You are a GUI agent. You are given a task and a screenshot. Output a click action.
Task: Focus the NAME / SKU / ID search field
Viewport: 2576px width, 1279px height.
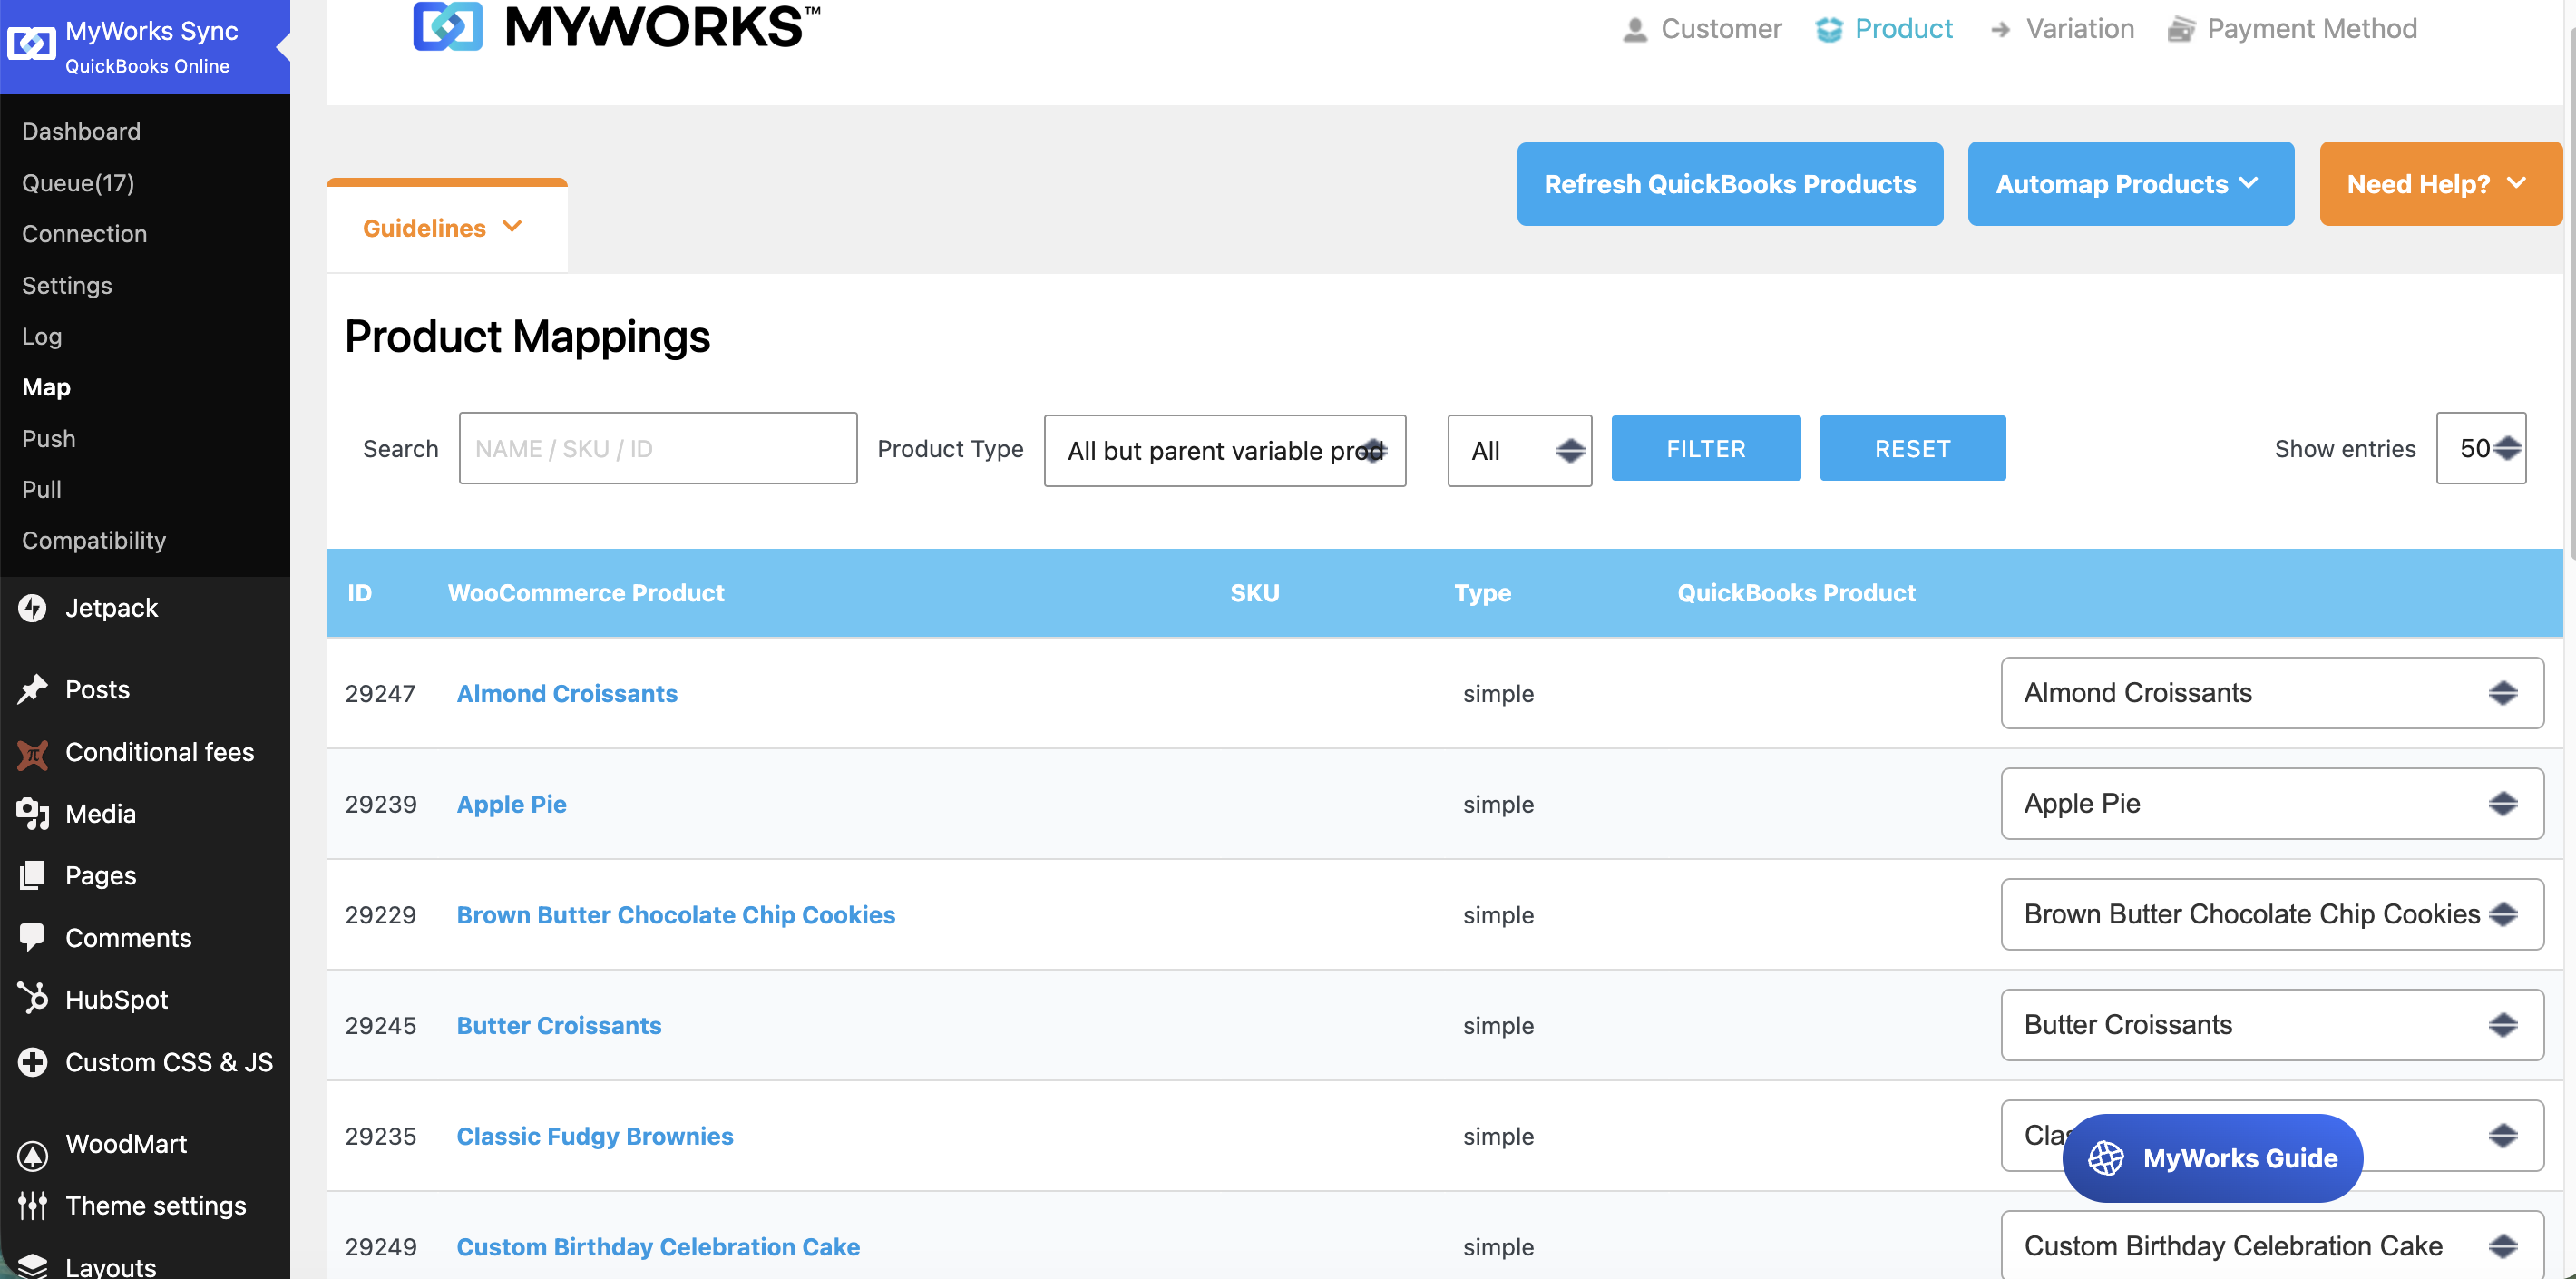(658, 448)
